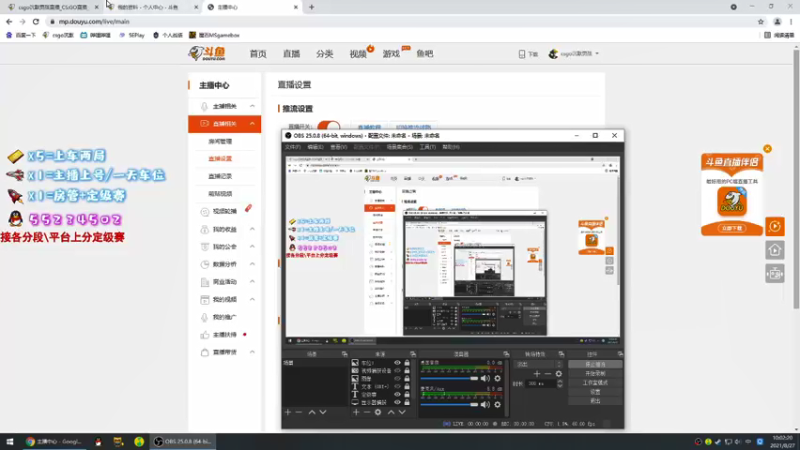Pop out the Scene Transitions dock panel
Image resolution: width=800 pixels, height=450 pixels.
pos(561,354)
